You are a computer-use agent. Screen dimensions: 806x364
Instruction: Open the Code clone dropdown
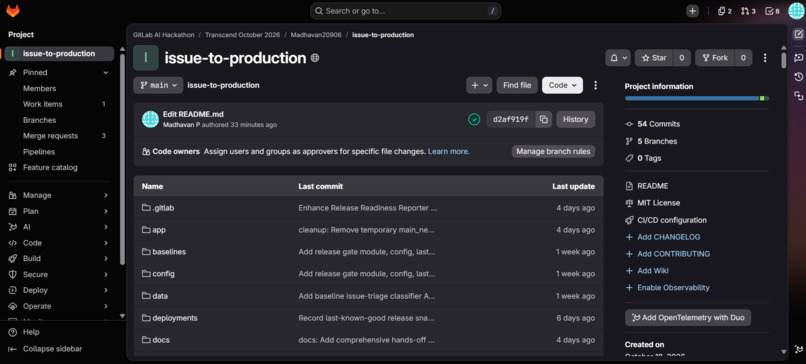[562, 85]
